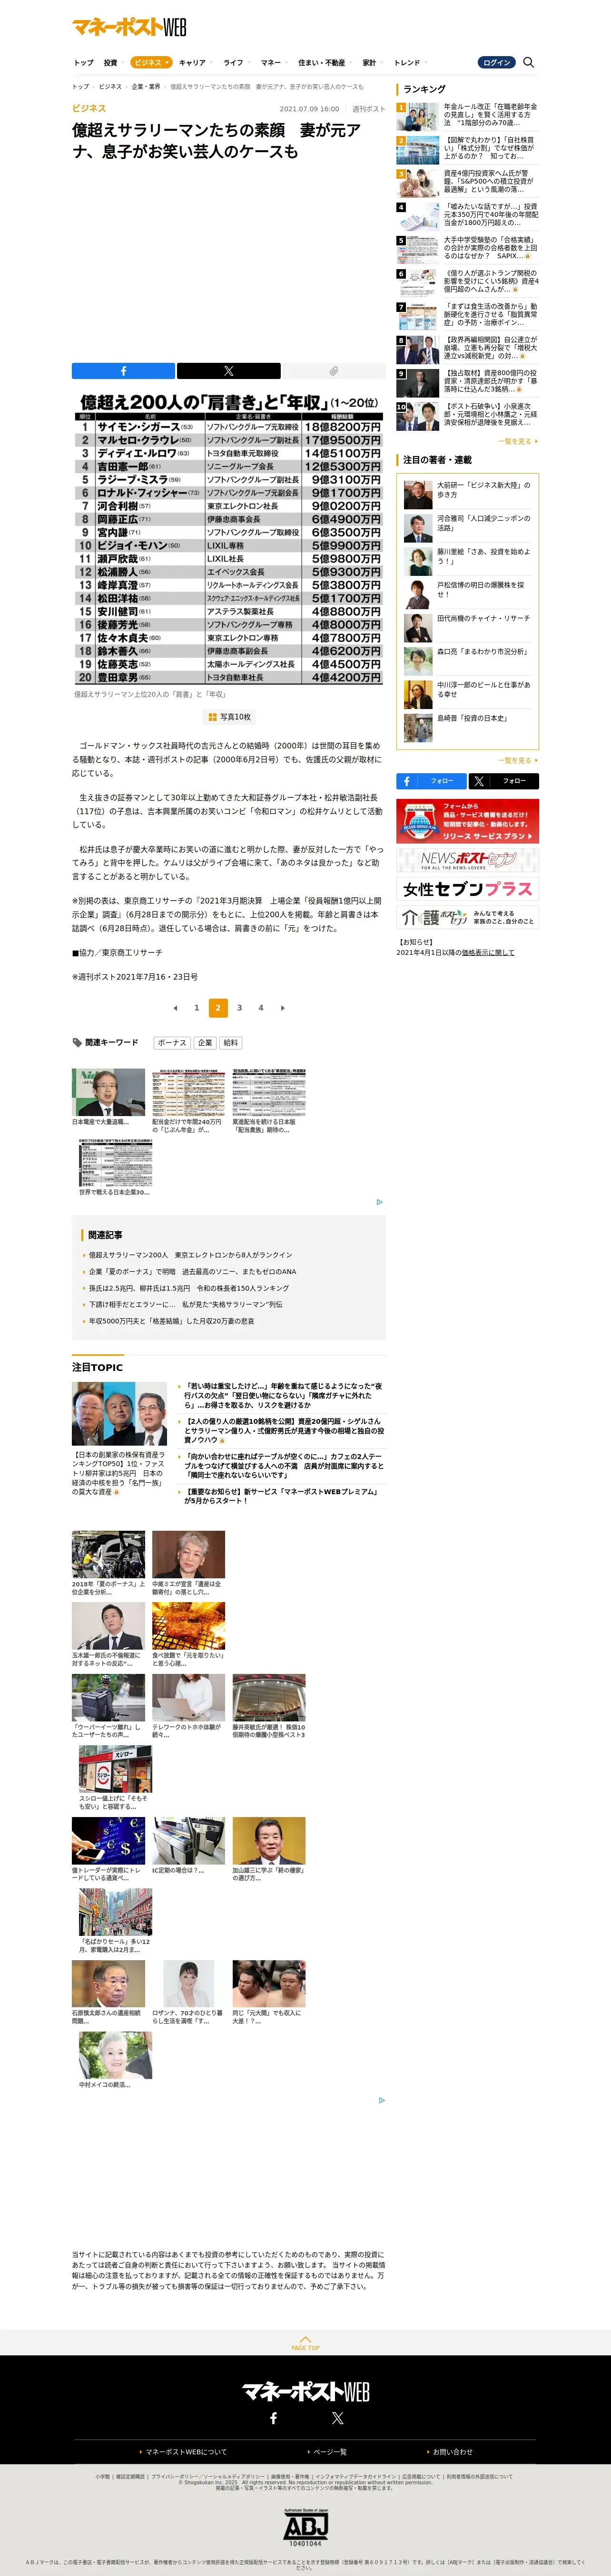The height and width of the screenshot is (2576, 611).
Task: View ranking list 一覧を見る link
Action: [518, 441]
